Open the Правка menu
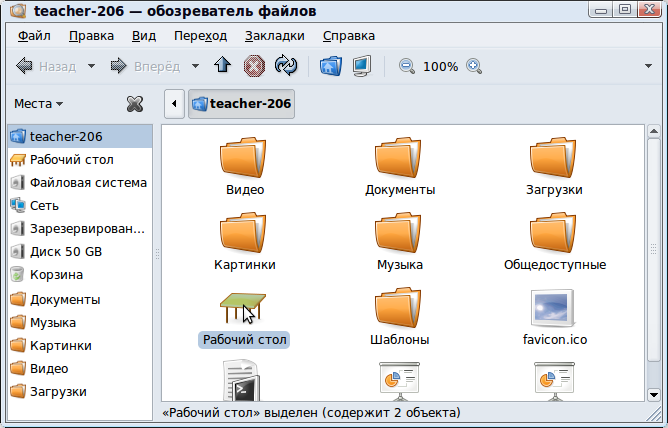 point(91,36)
